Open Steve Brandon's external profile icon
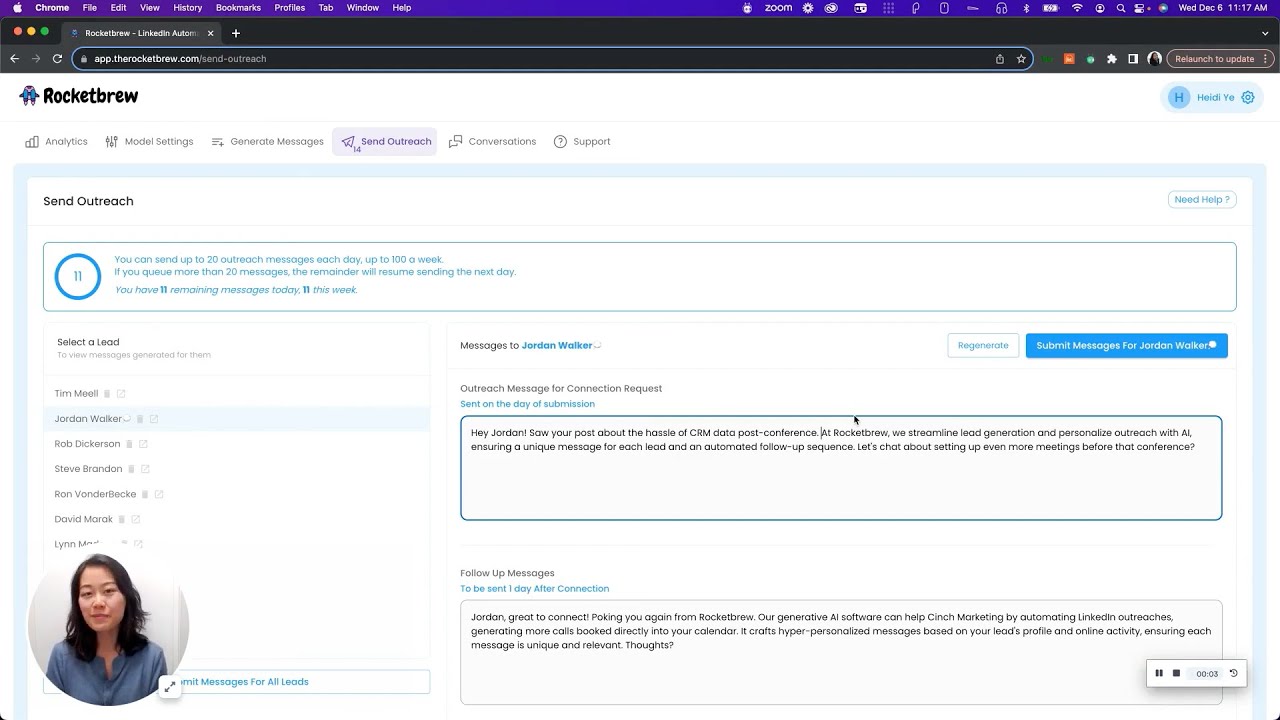This screenshot has width=1280, height=720. pos(145,469)
